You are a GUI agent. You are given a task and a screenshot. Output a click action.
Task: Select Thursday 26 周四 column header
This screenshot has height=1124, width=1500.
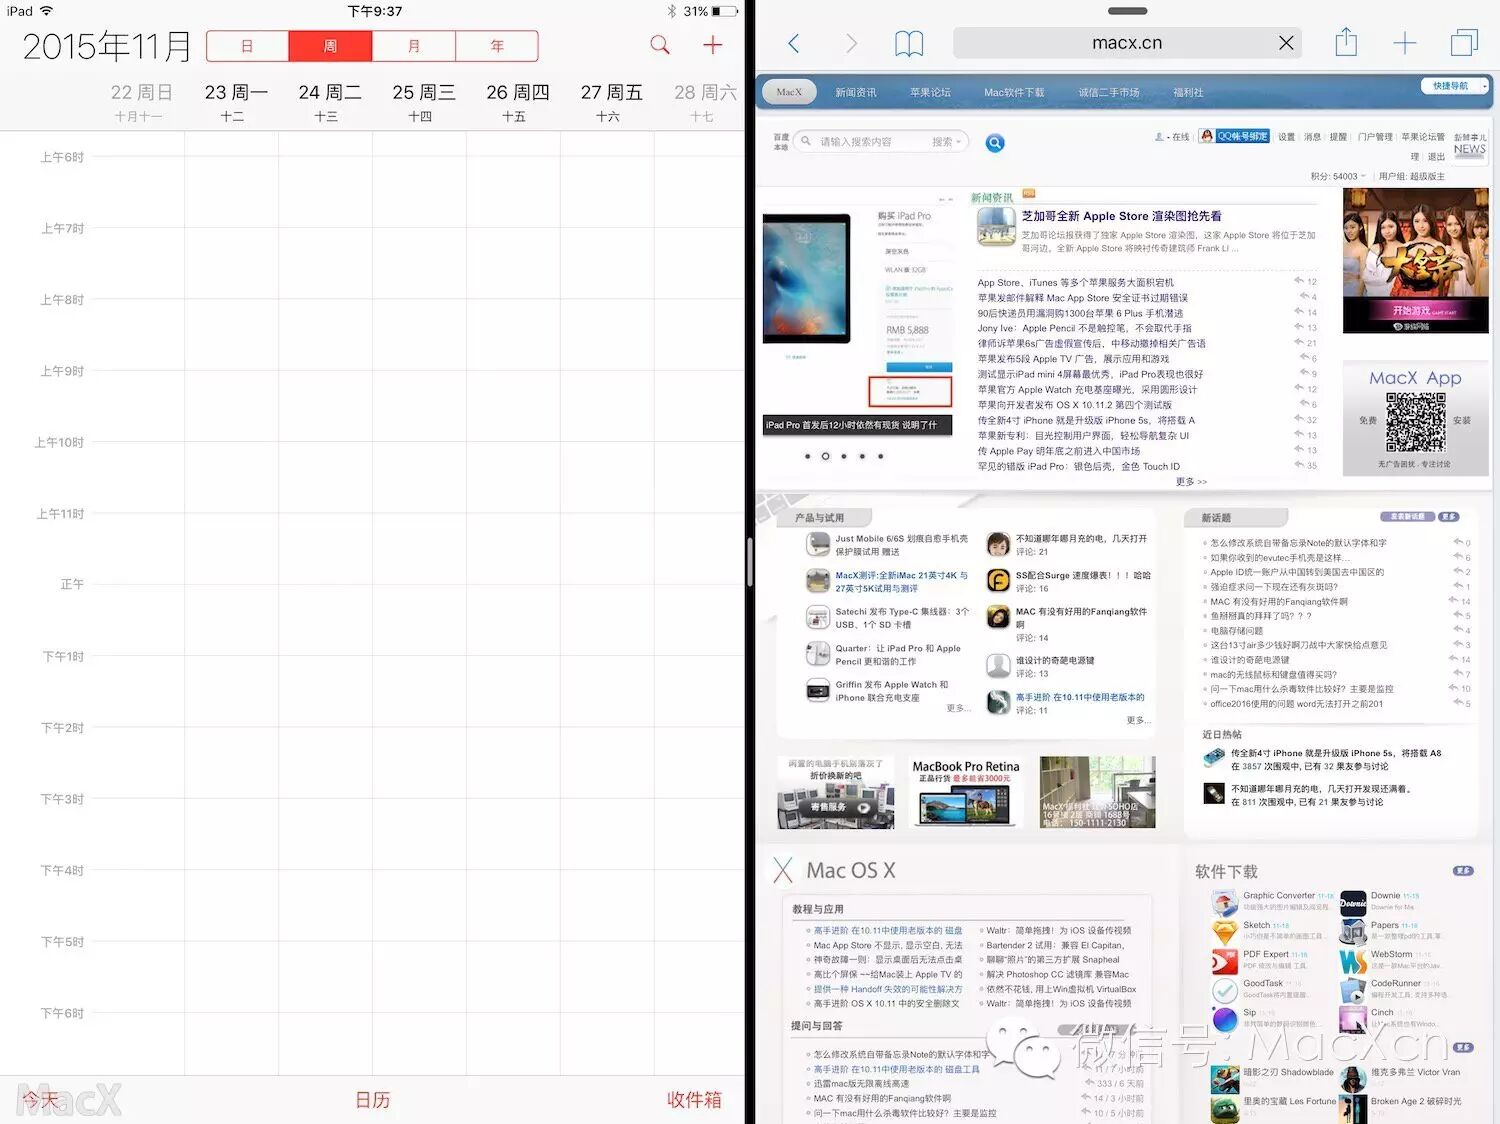tap(518, 101)
